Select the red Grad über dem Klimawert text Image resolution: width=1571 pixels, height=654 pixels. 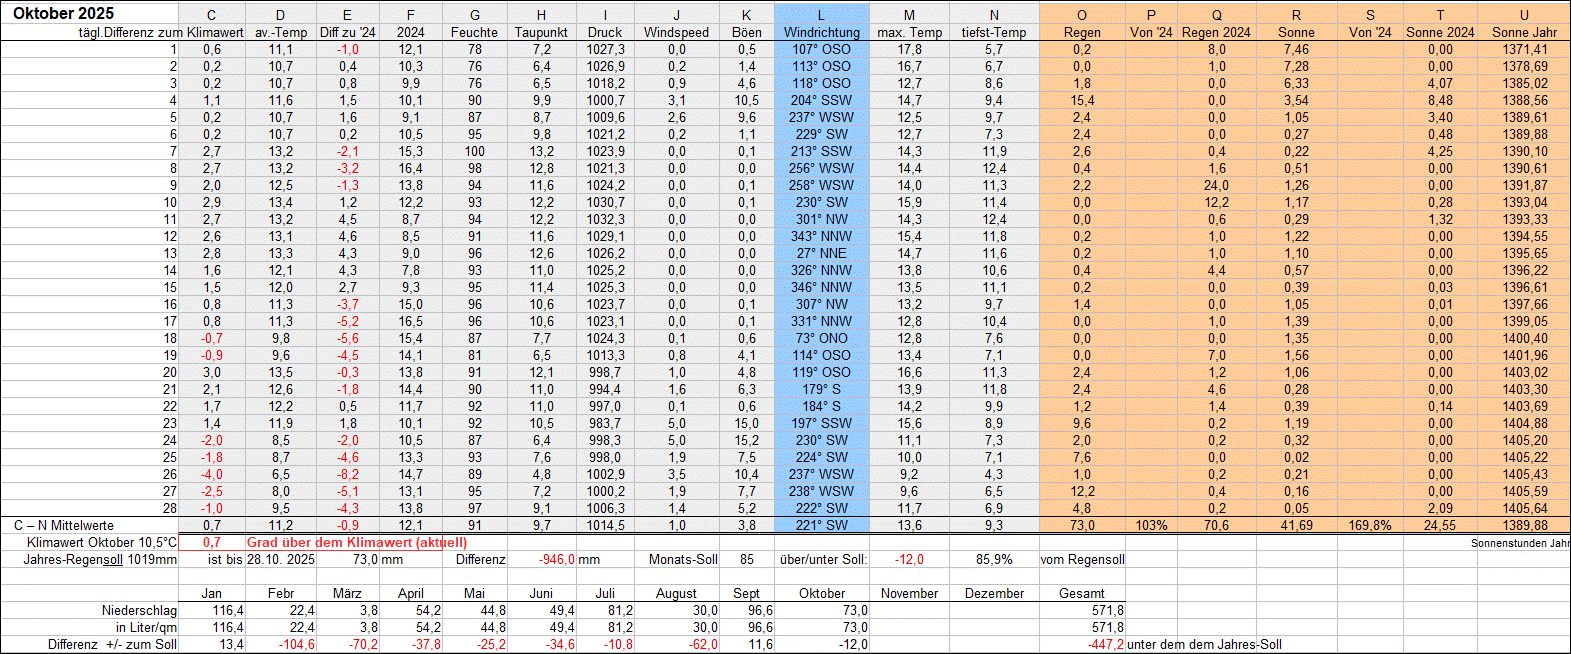click(343, 542)
